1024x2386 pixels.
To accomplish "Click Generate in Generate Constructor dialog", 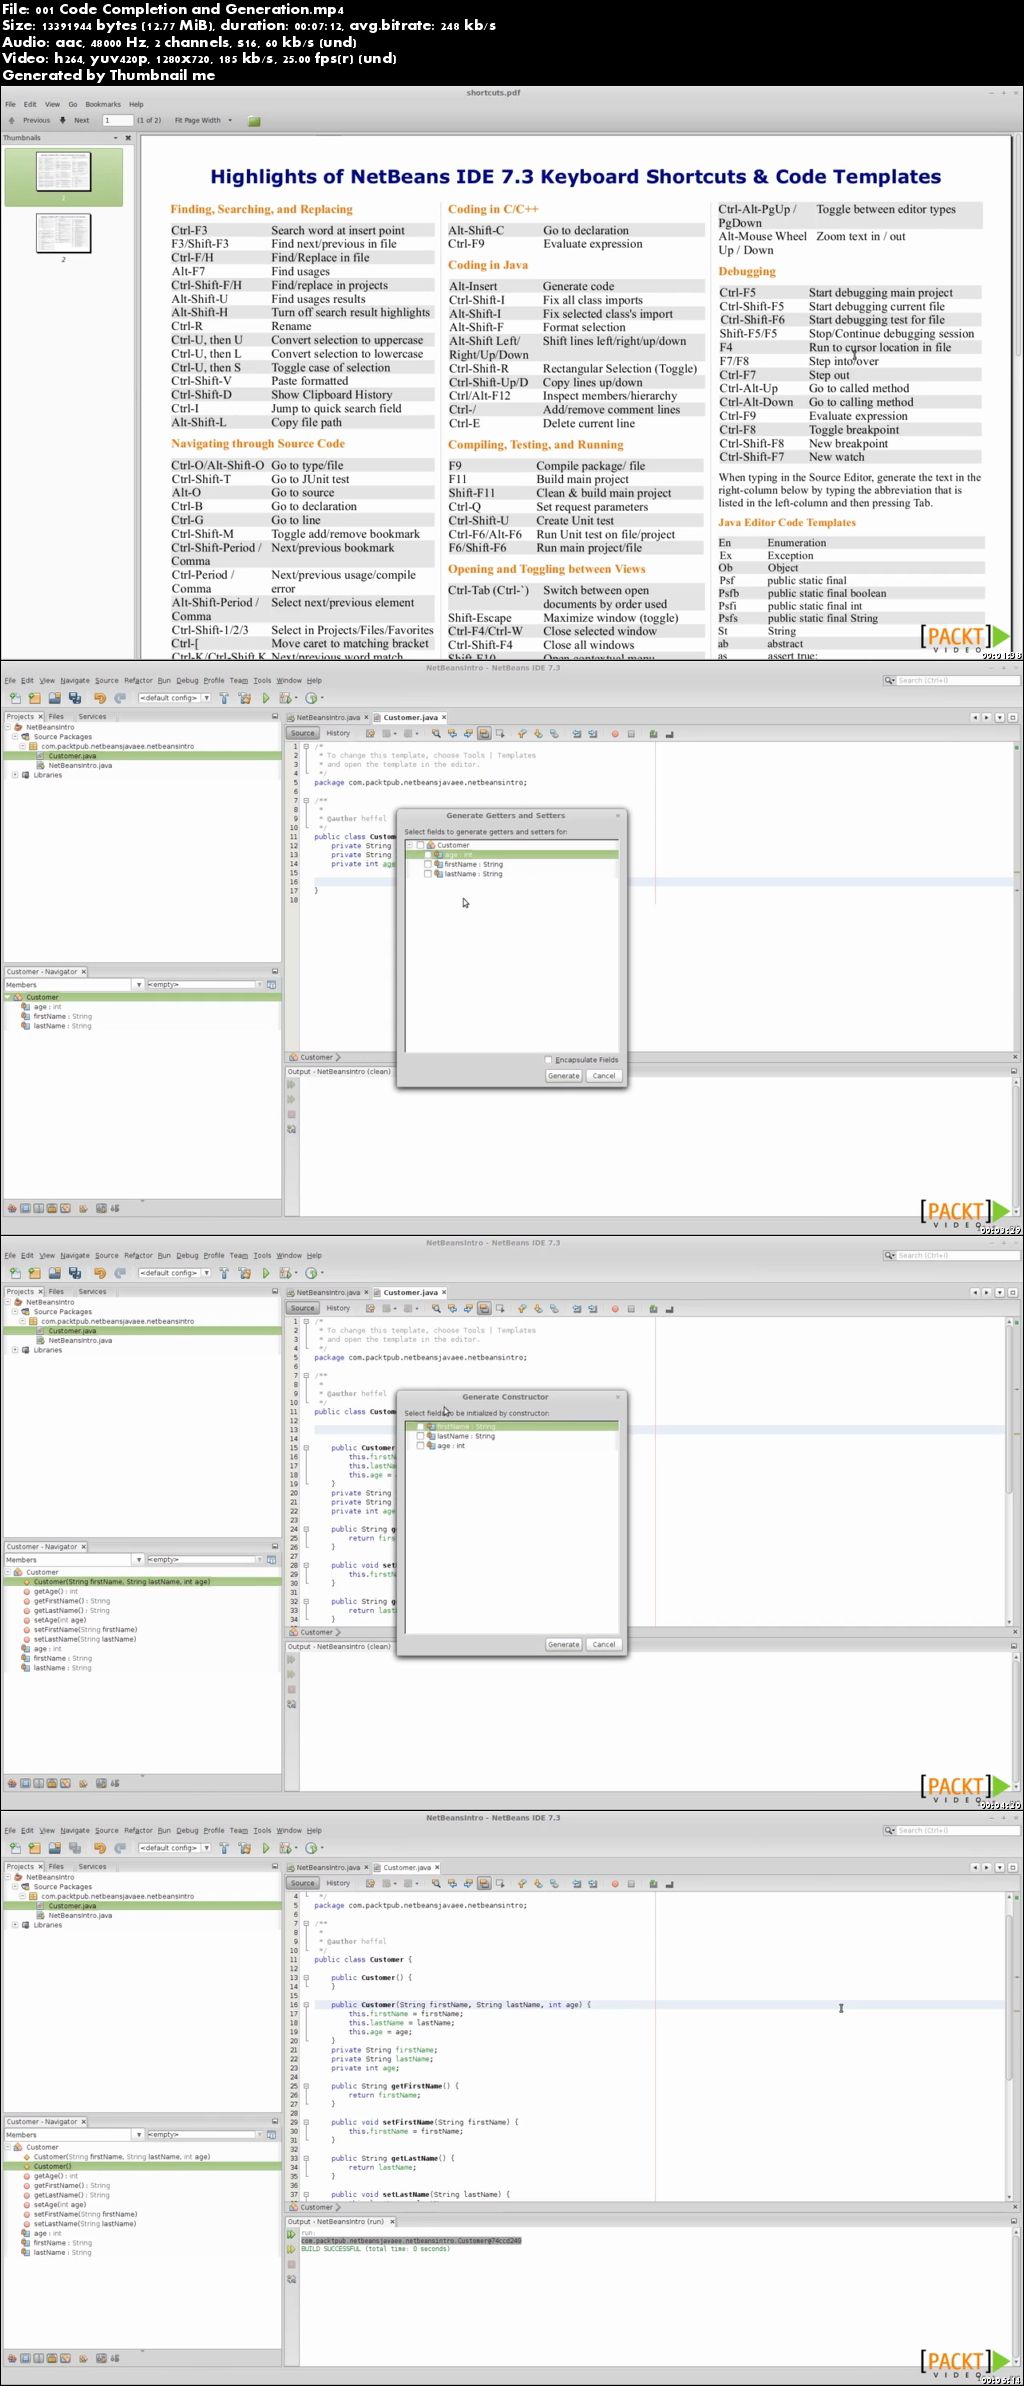I will point(563,1644).
